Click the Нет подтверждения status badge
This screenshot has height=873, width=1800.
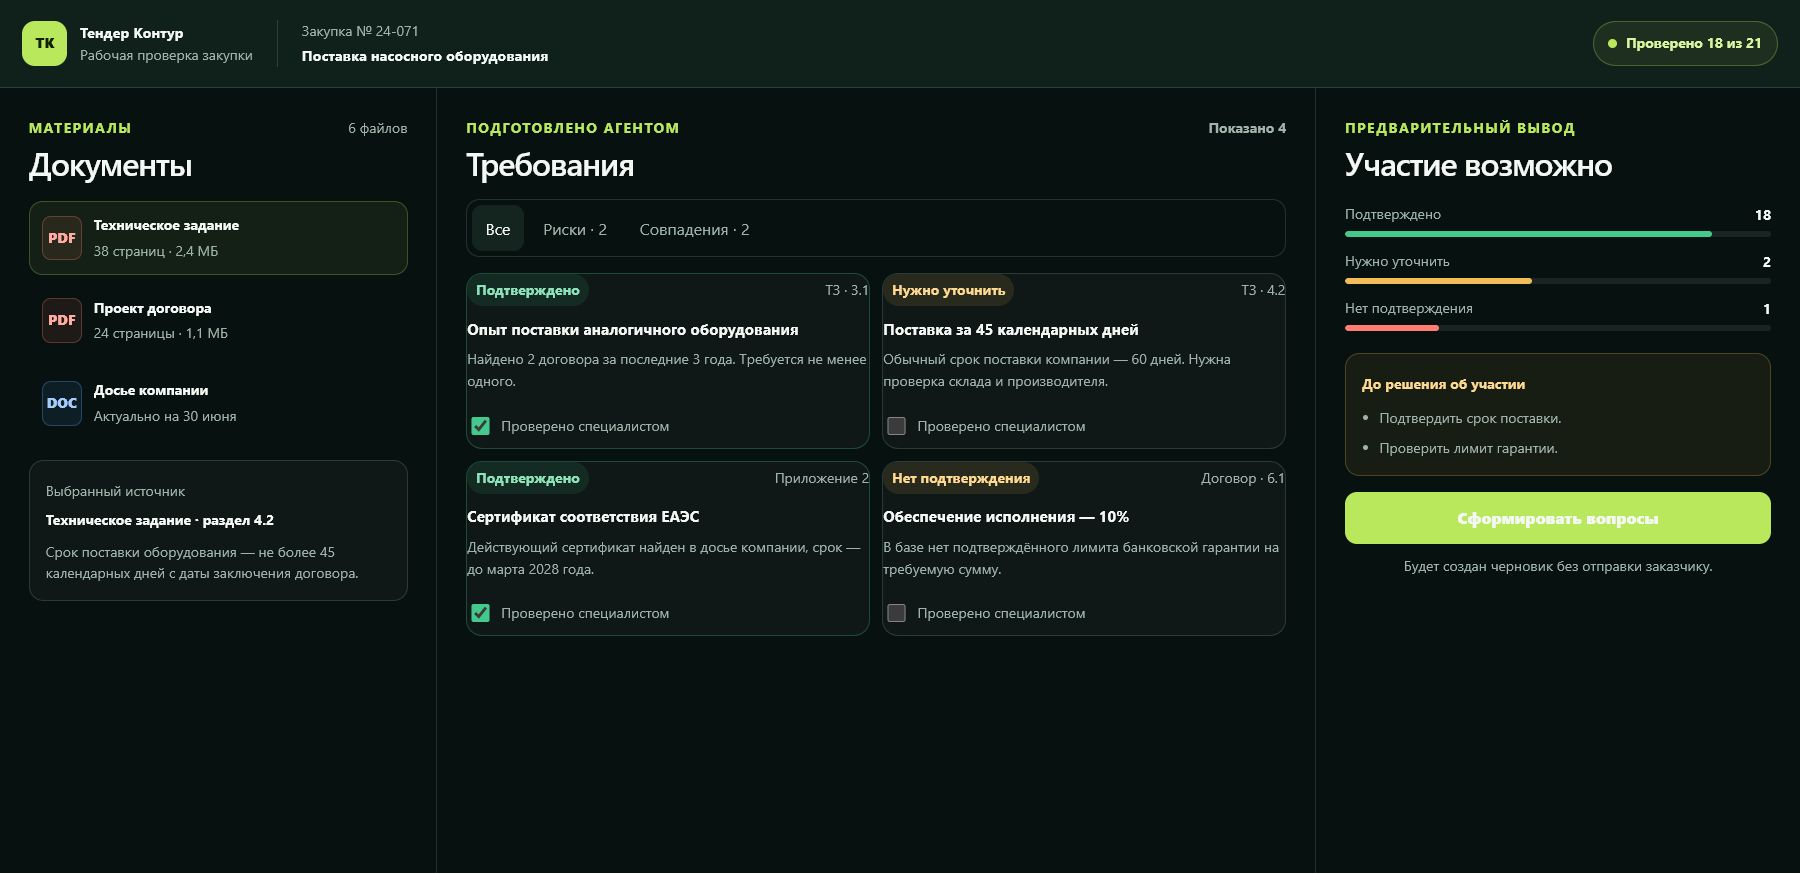coord(961,478)
